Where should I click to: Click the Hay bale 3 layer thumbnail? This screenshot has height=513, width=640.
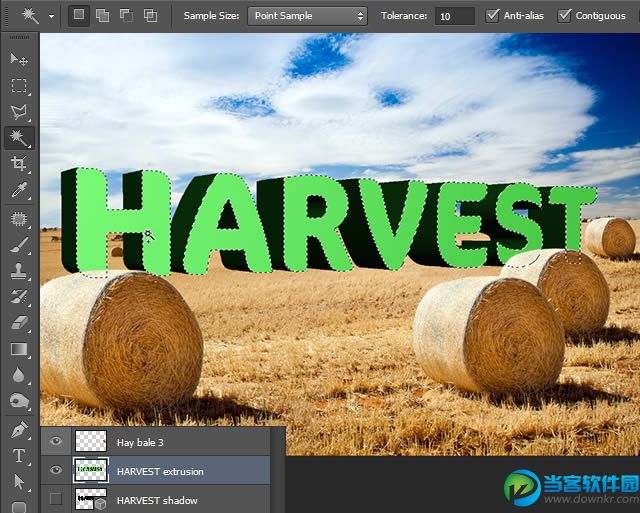coord(91,441)
